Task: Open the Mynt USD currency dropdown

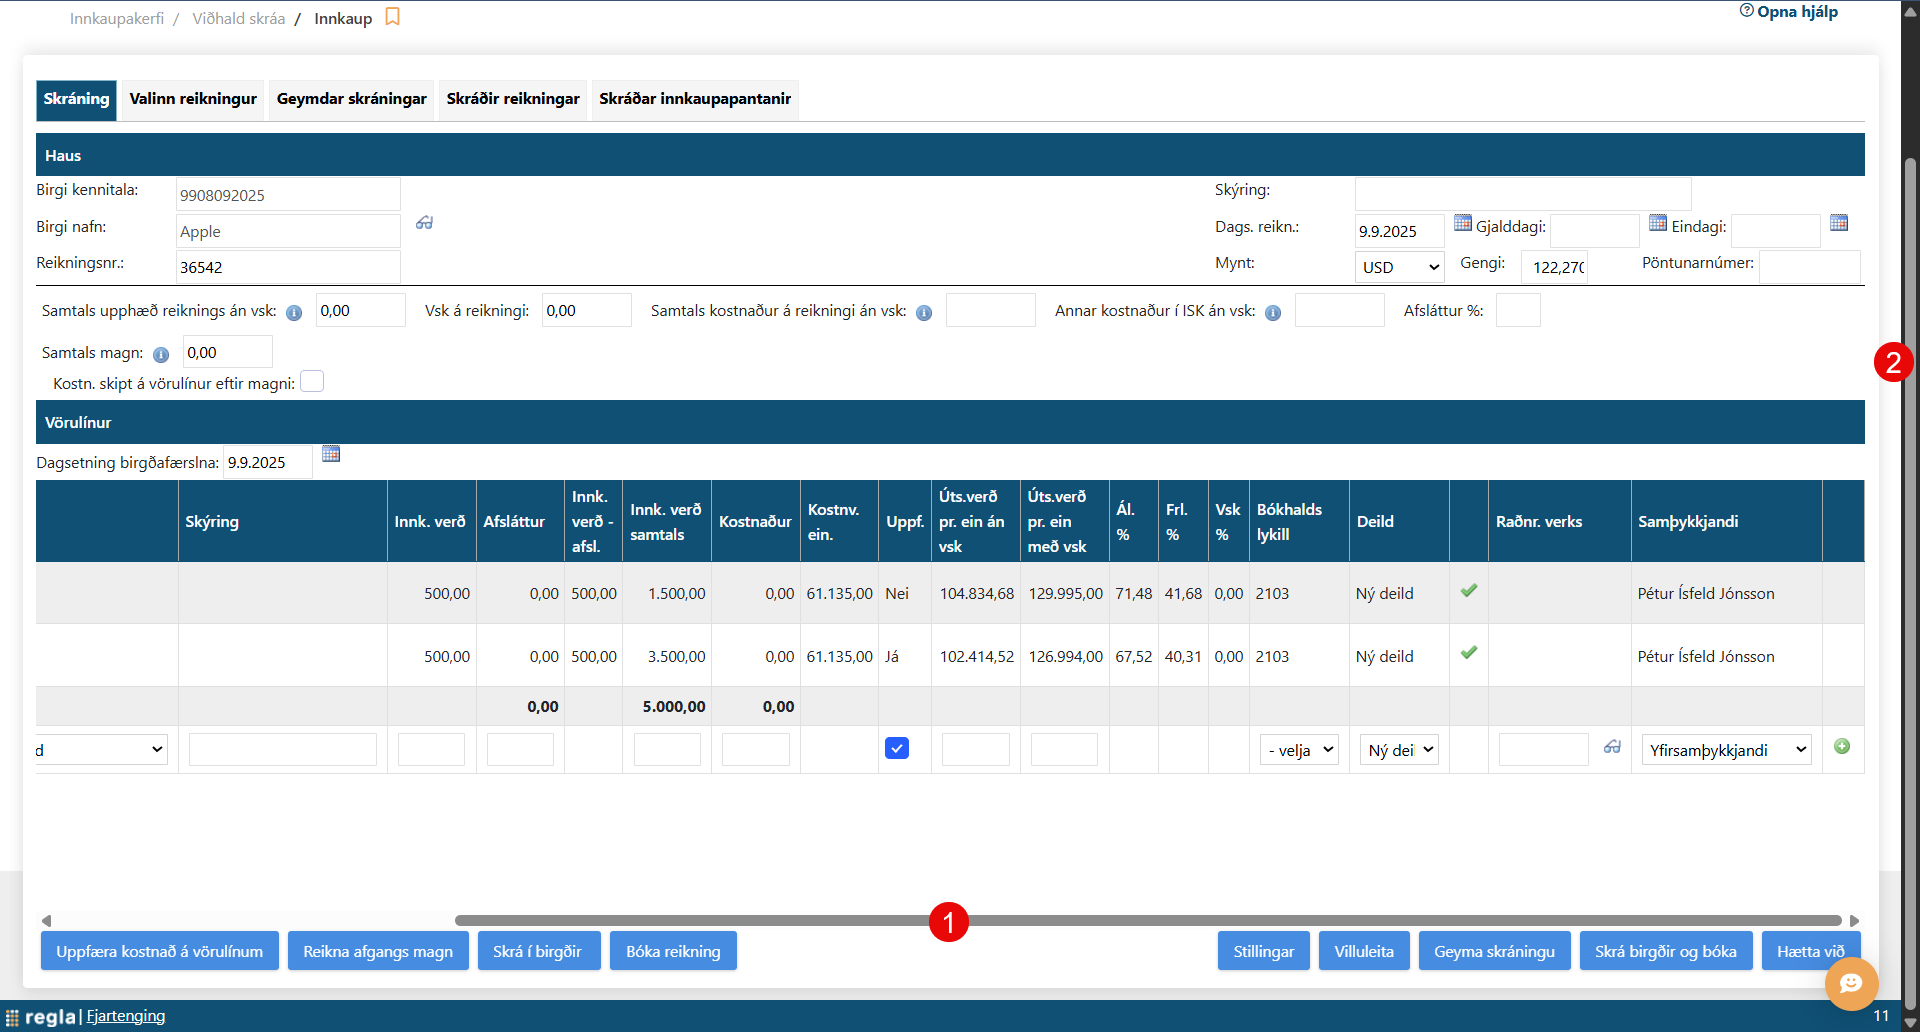Action: tap(1399, 267)
